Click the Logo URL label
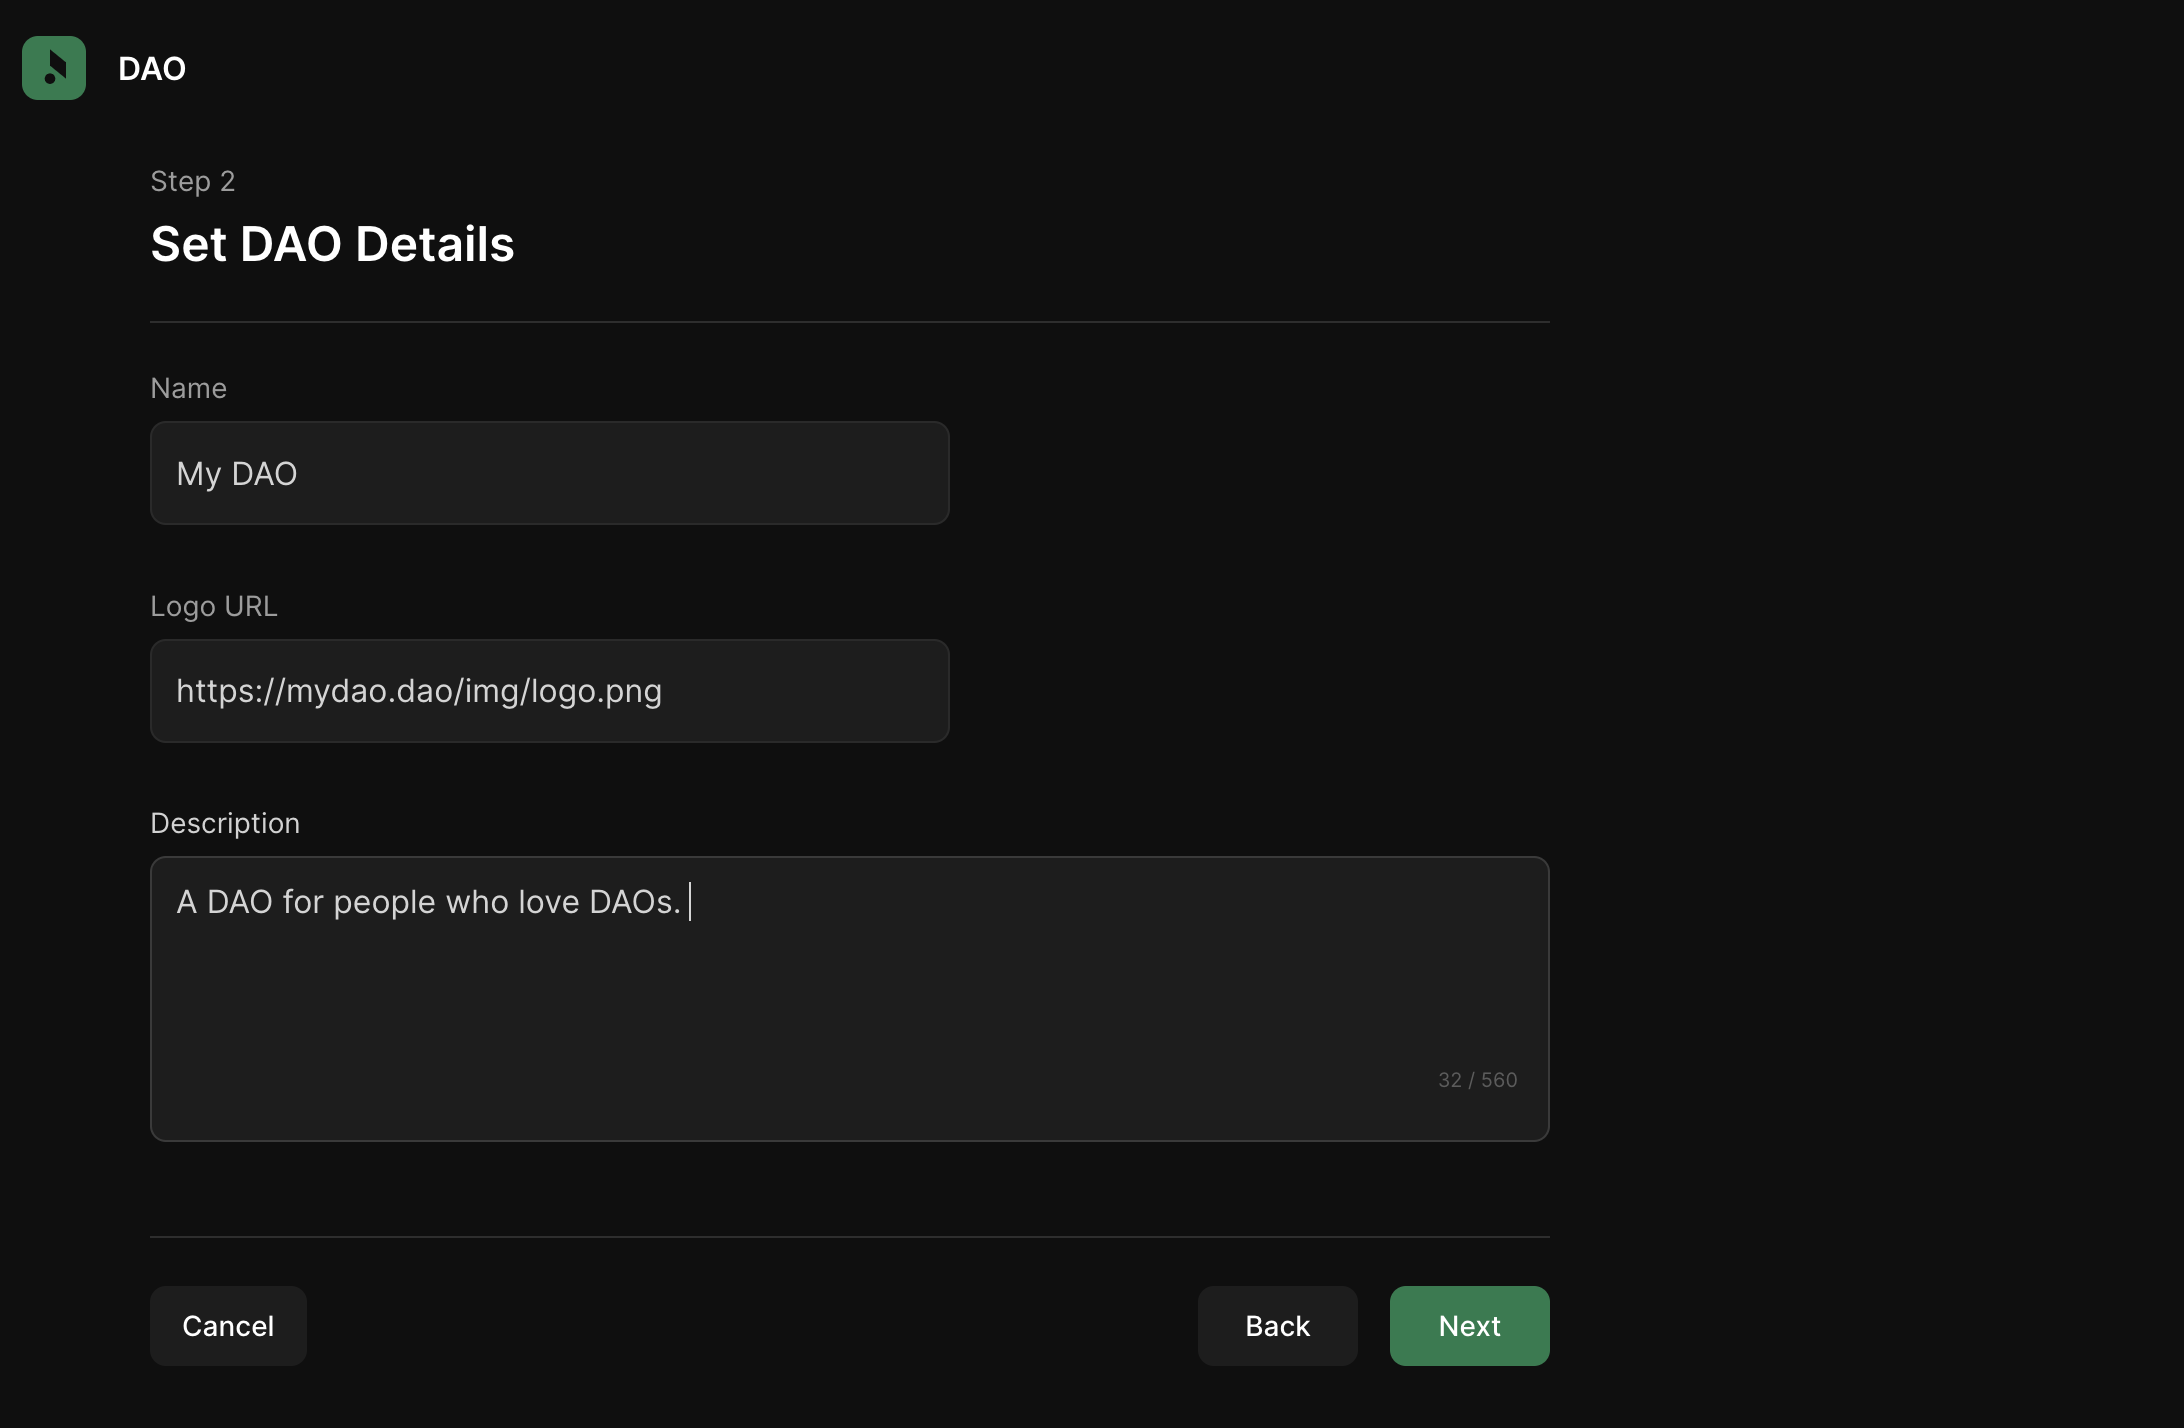Image resolution: width=2184 pixels, height=1428 pixels. (x=213, y=606)
